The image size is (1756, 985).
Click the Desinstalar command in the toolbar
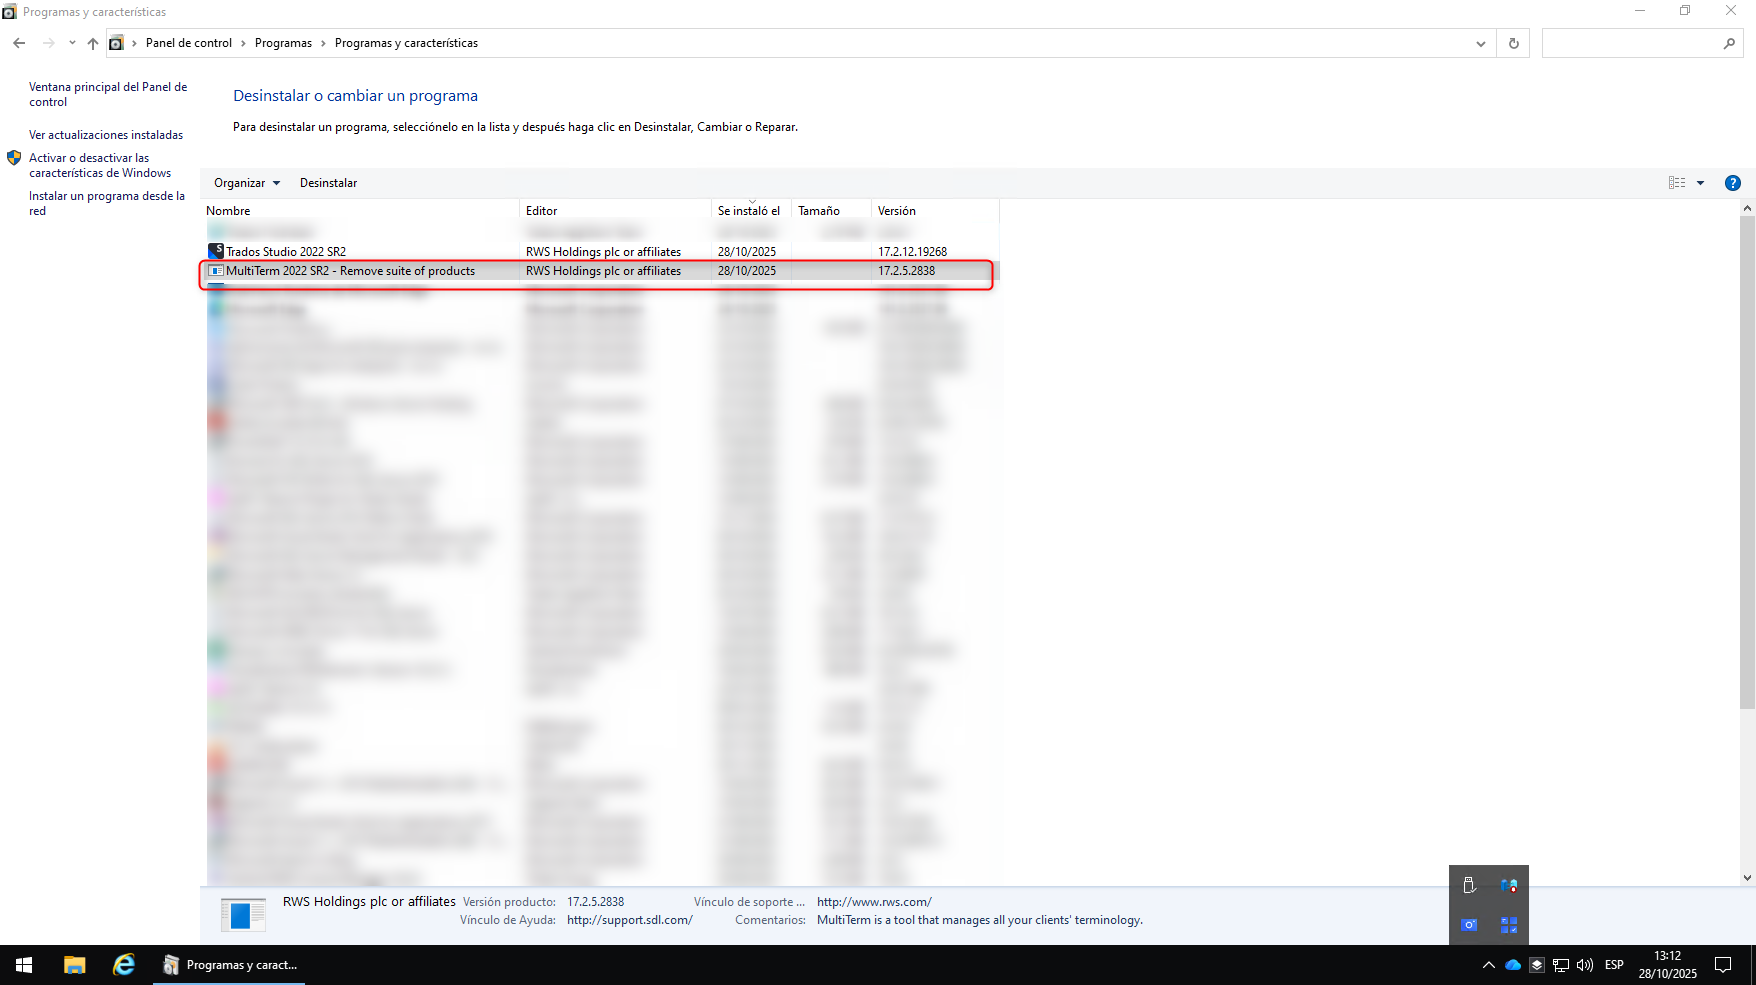[328, 183]
